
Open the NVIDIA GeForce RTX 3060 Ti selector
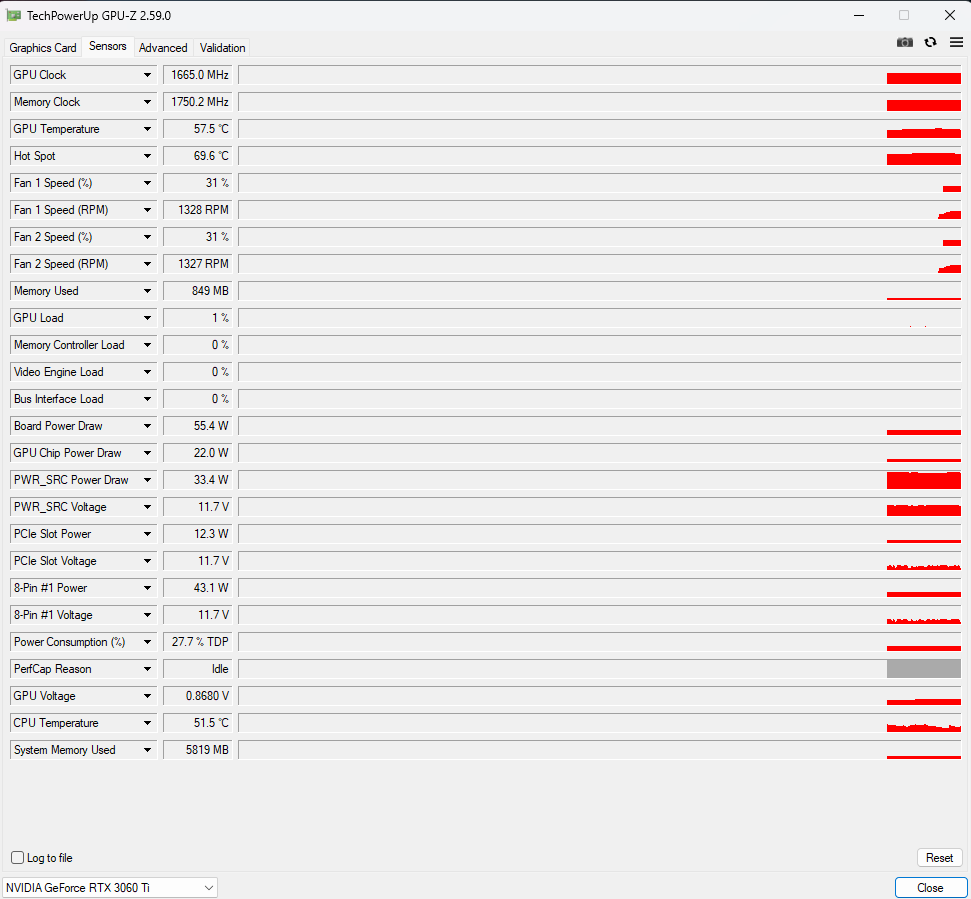110,888
